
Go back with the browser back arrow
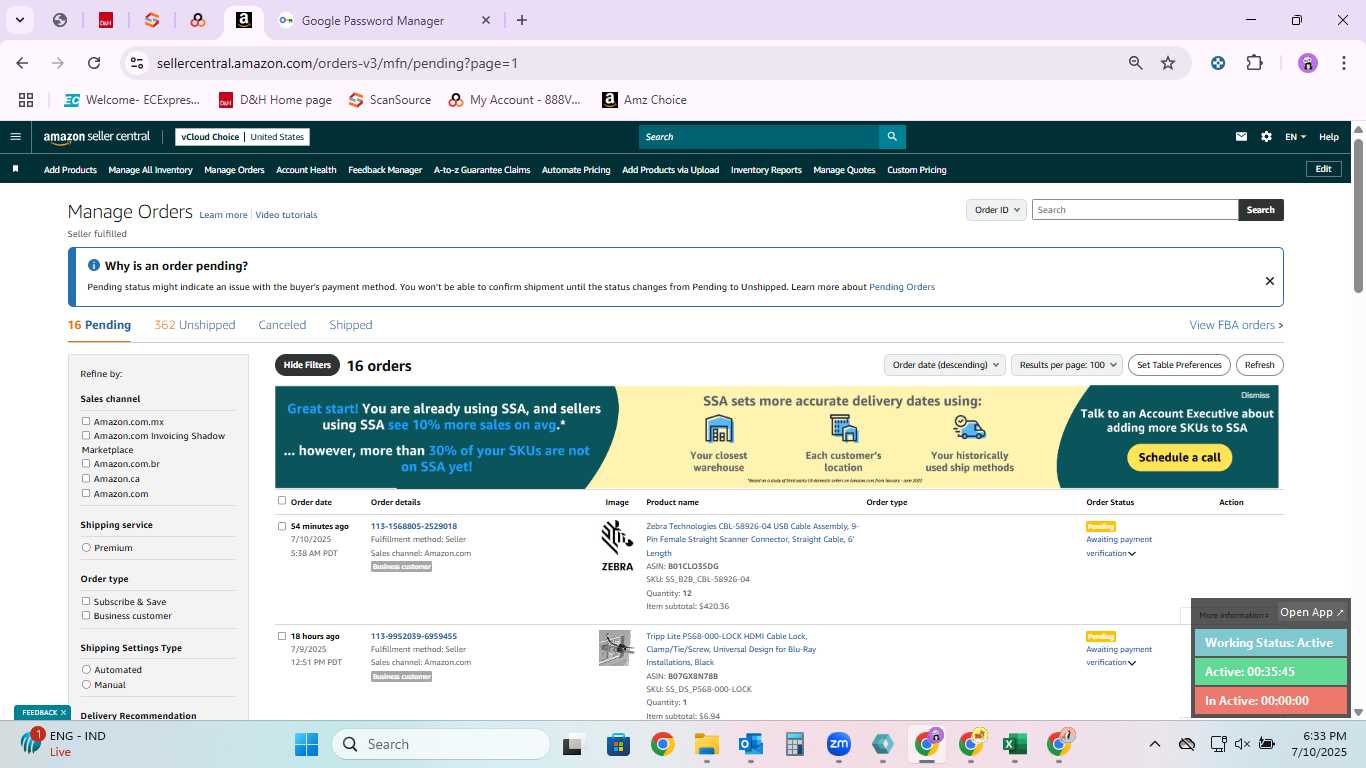(22, 63)
